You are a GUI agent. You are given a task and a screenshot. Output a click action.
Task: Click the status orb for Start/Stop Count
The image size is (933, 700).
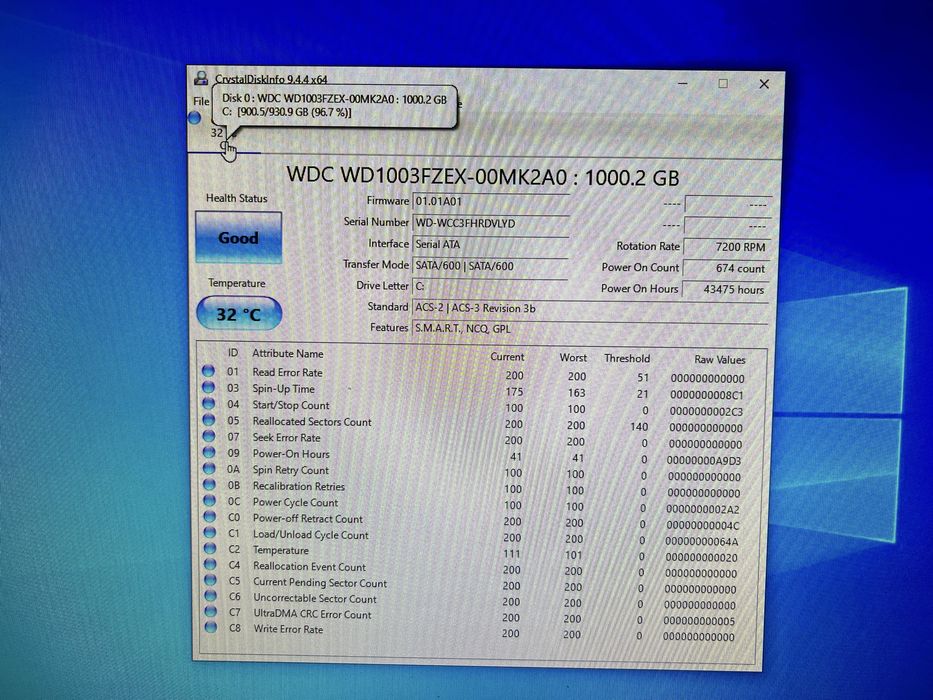[x=208, y=403]
